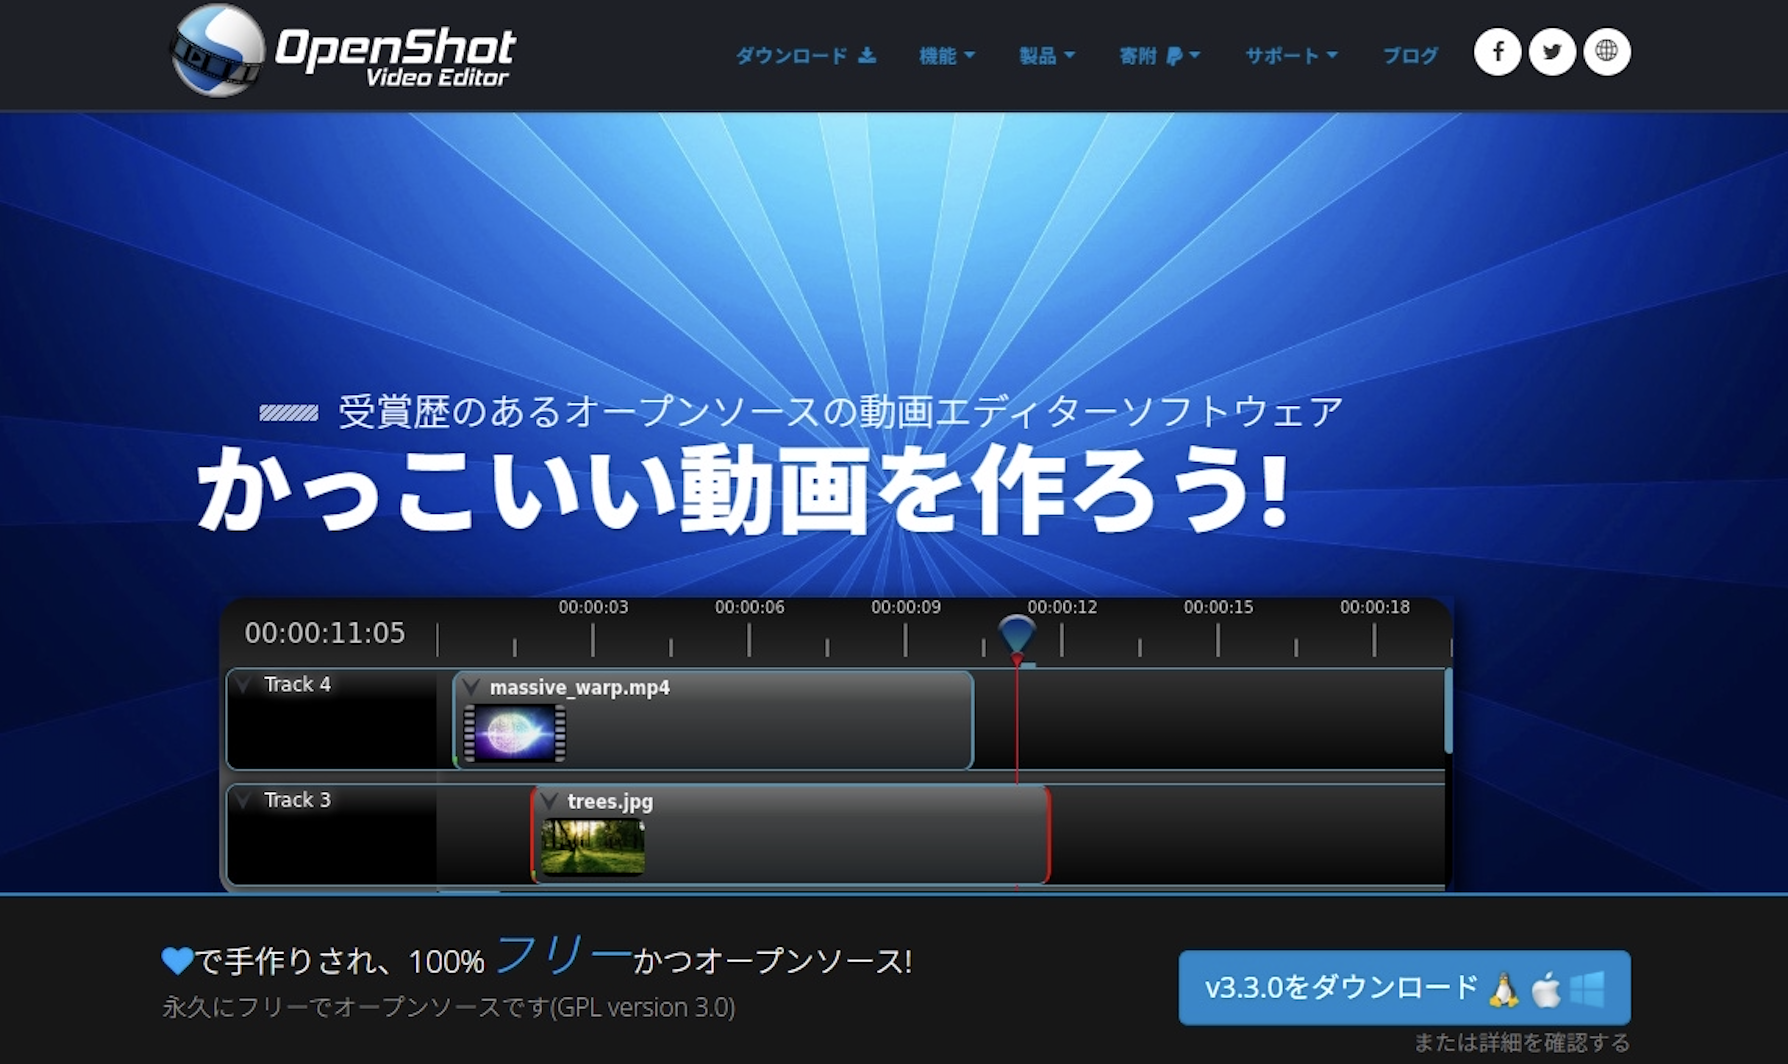The image size is (1788, 1064).
Task: Collapse Track 4 using its chevron
Action: (x=243, y=685)
